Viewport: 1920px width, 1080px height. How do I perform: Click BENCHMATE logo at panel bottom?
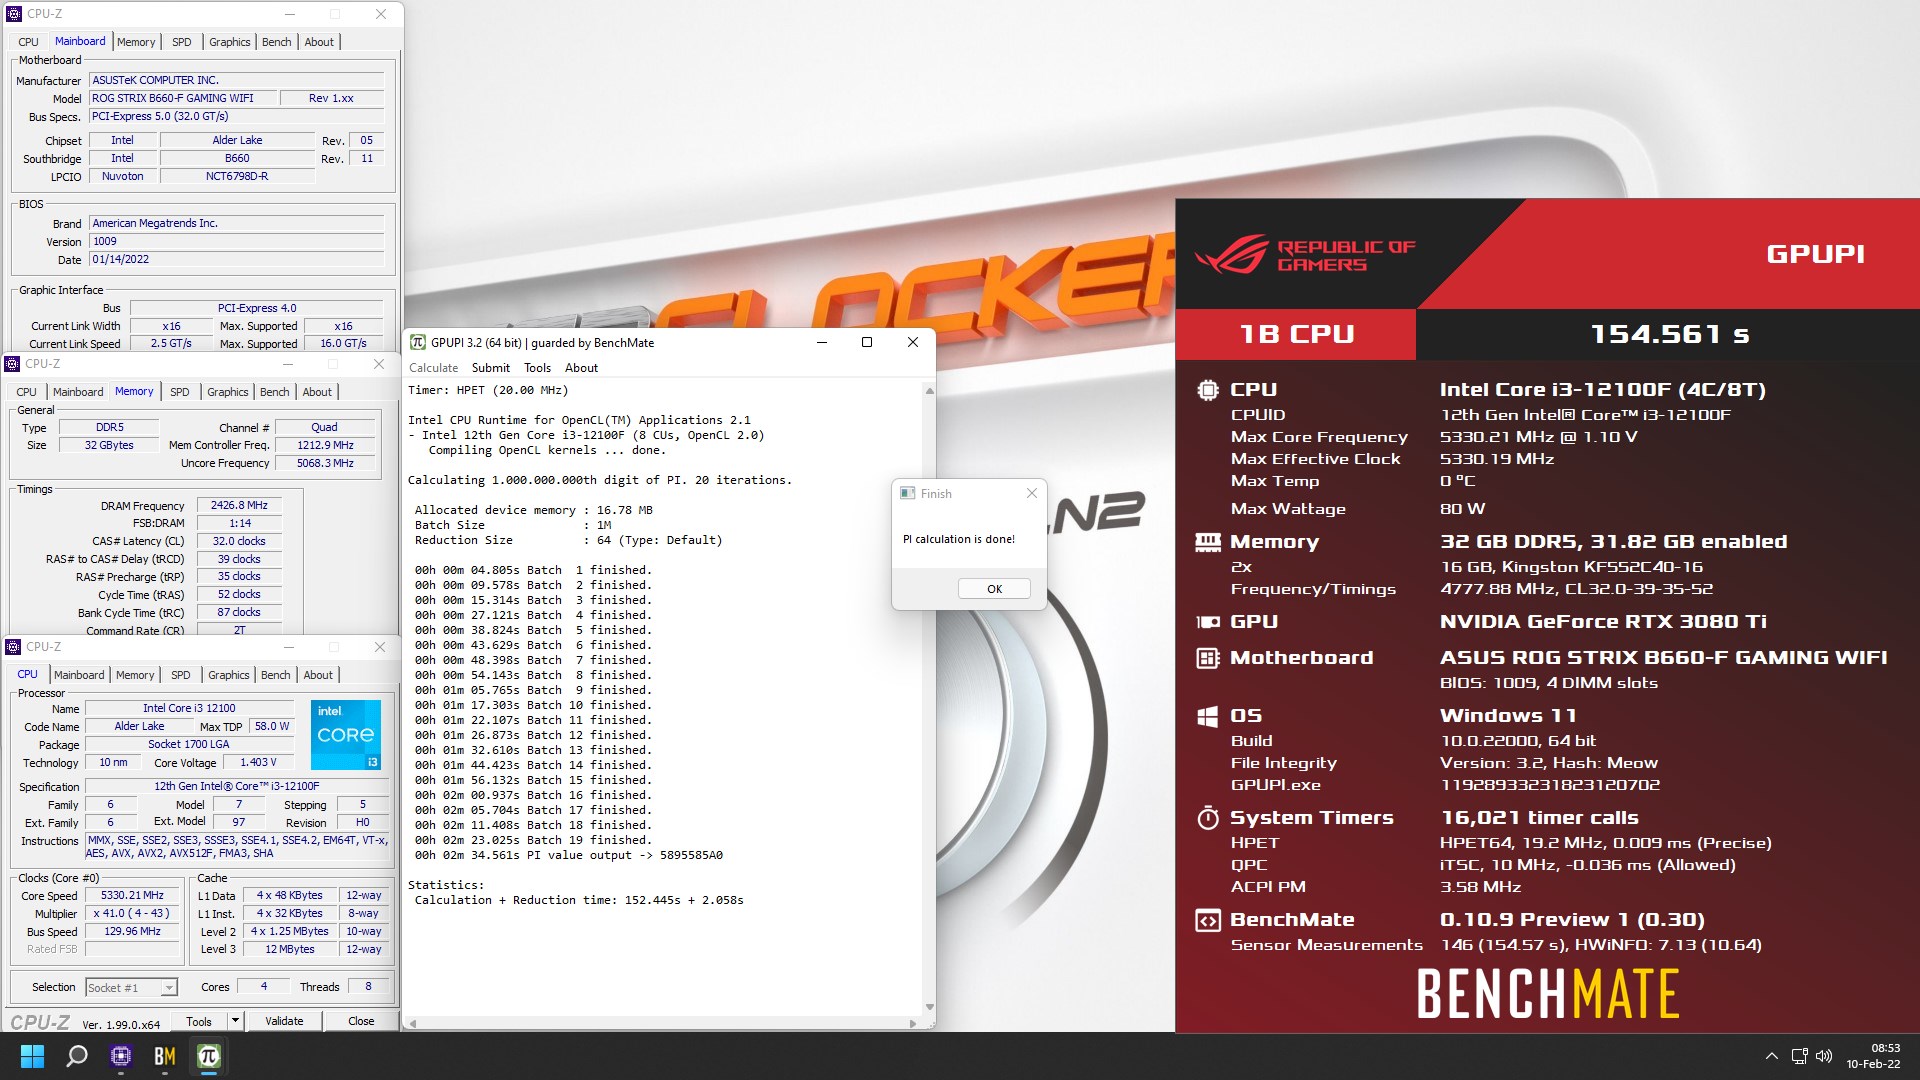(1548, 993)
